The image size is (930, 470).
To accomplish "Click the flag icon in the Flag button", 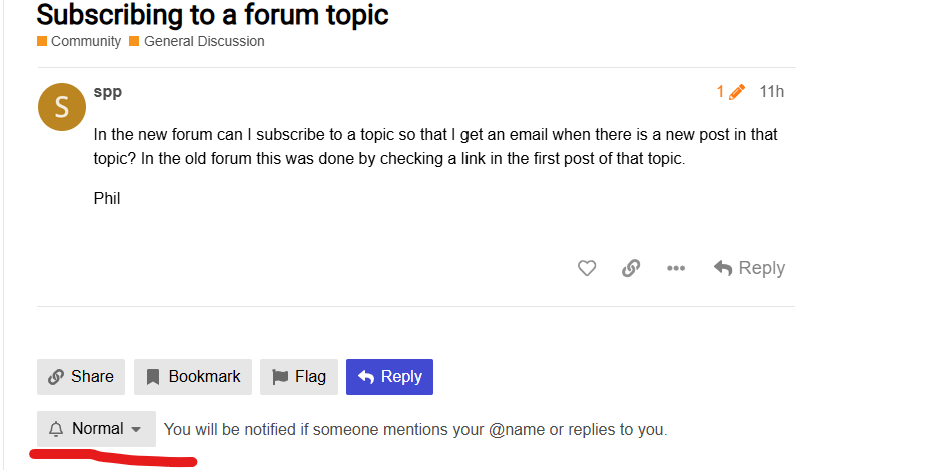I will pos(280,377).
